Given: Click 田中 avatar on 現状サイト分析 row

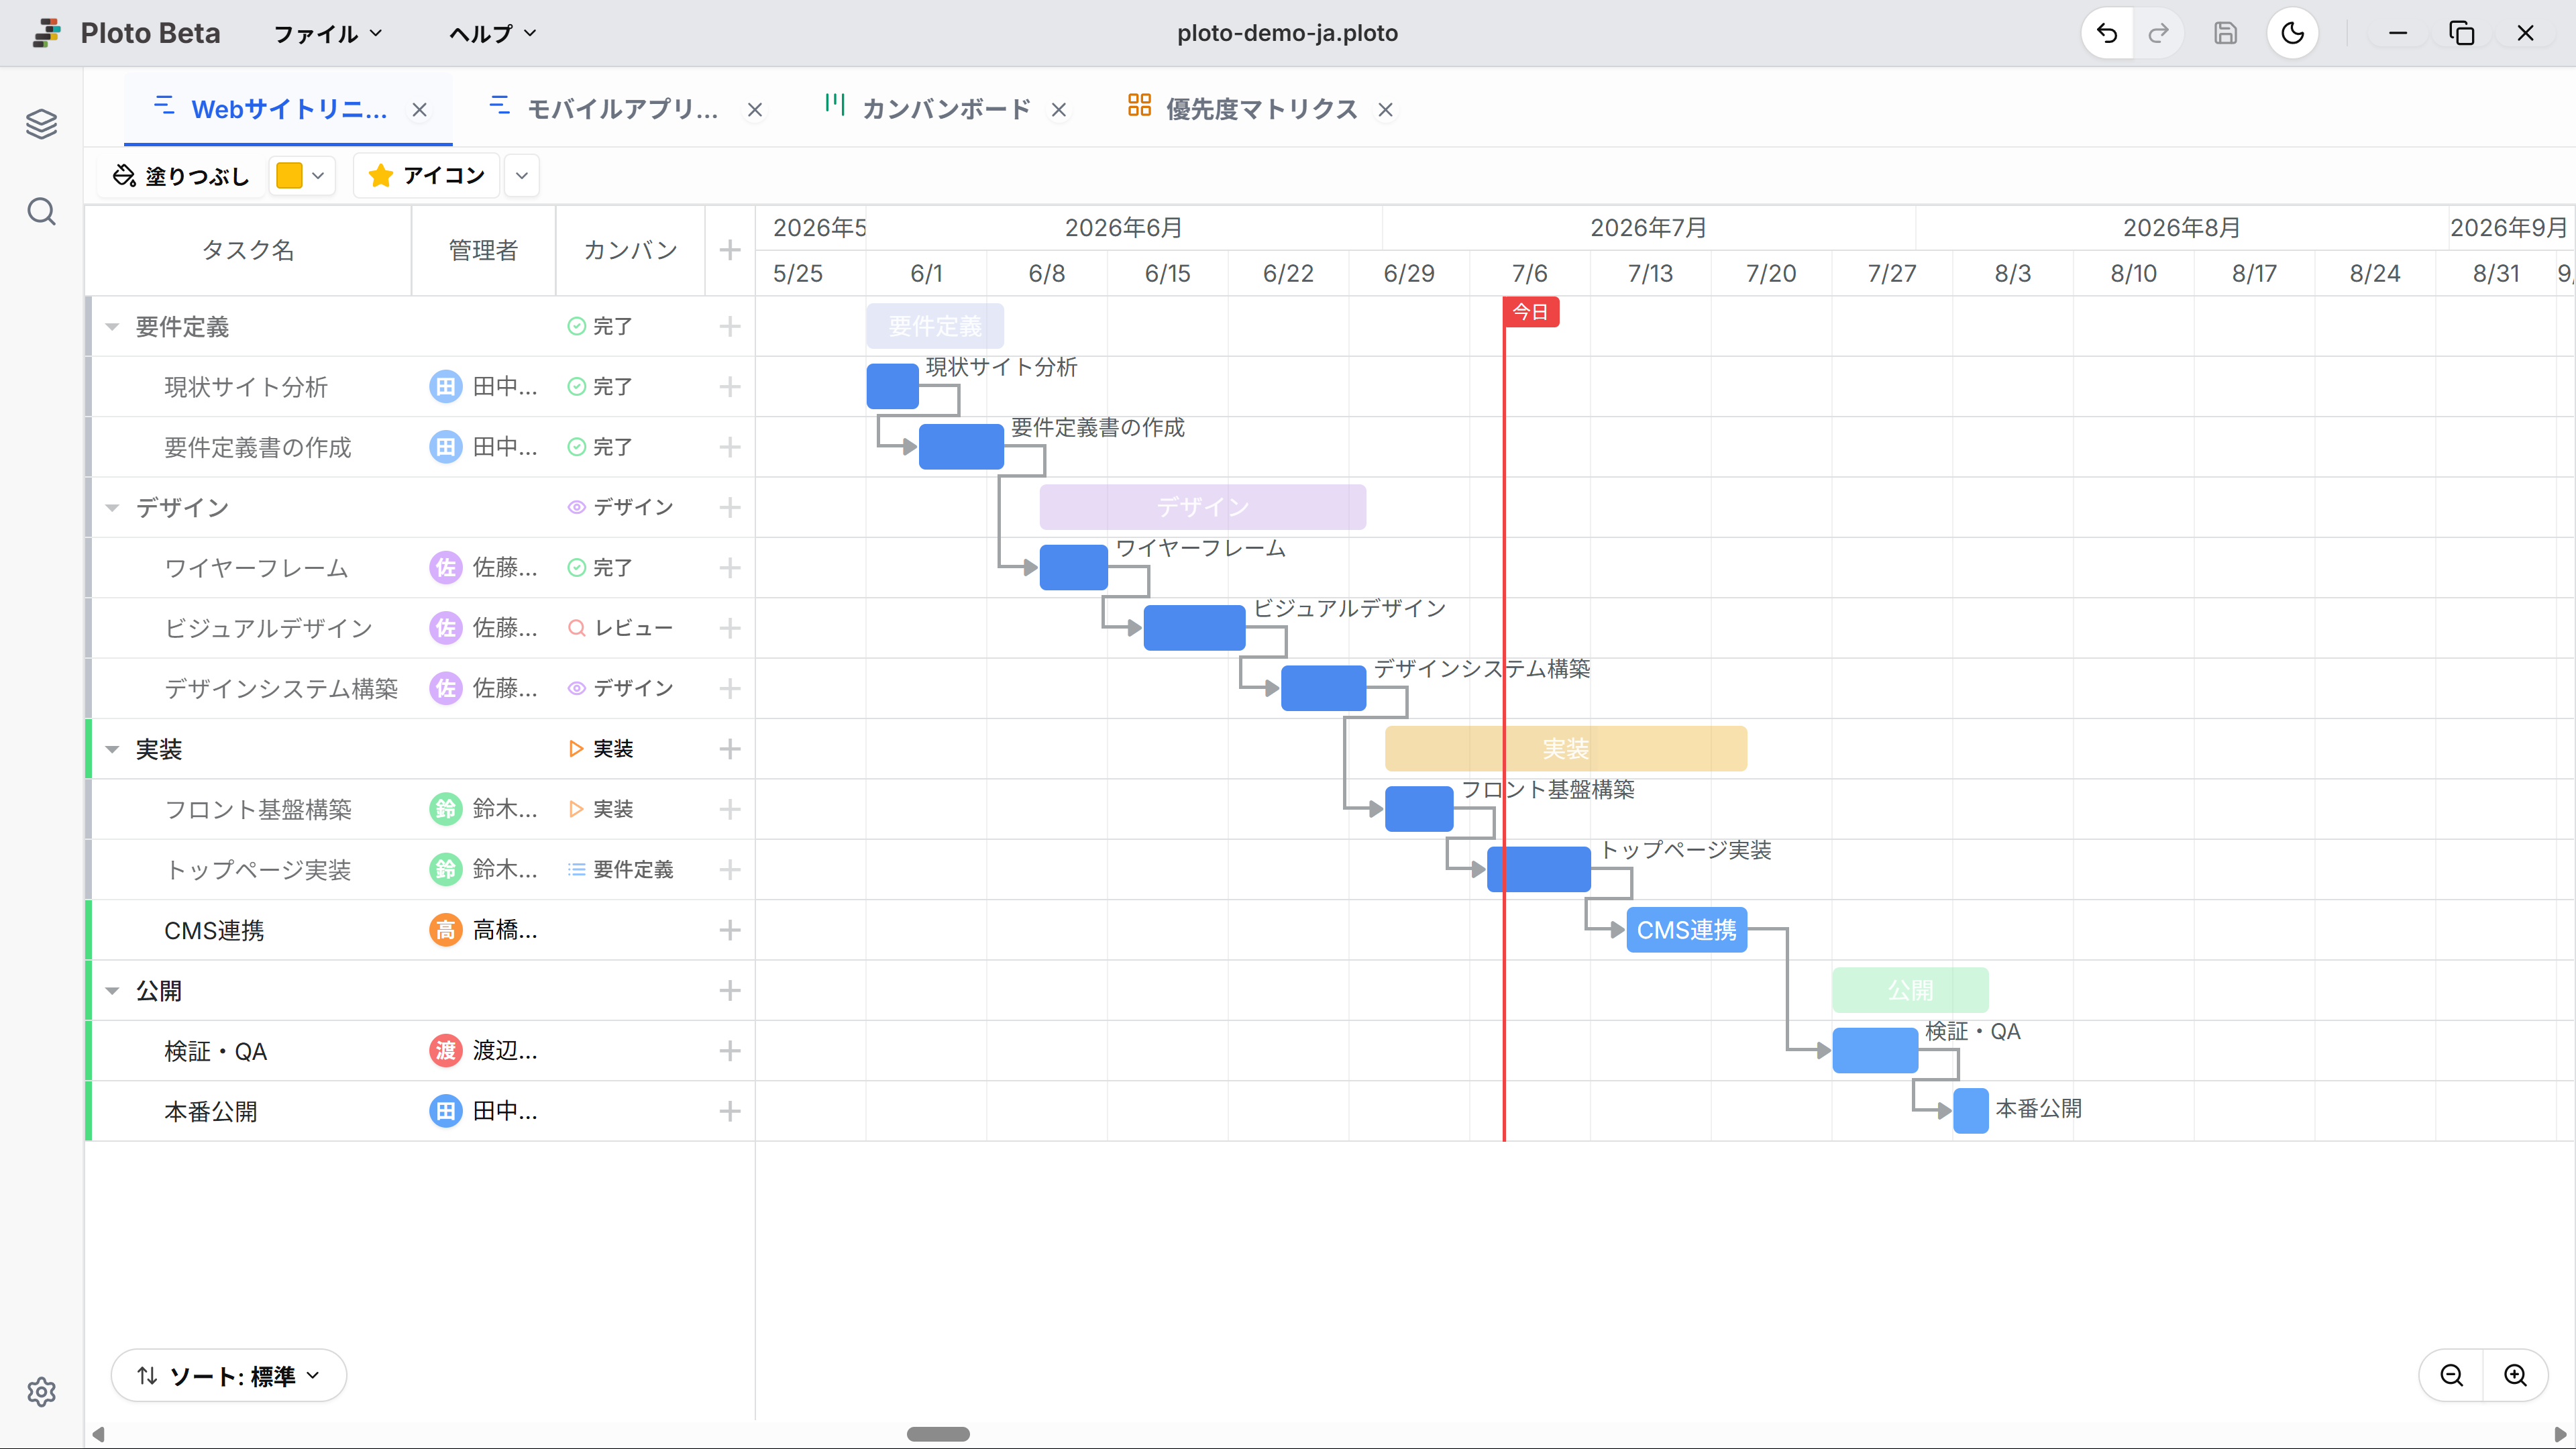Looking at the screenshot, I should click(x=445, y=387).
